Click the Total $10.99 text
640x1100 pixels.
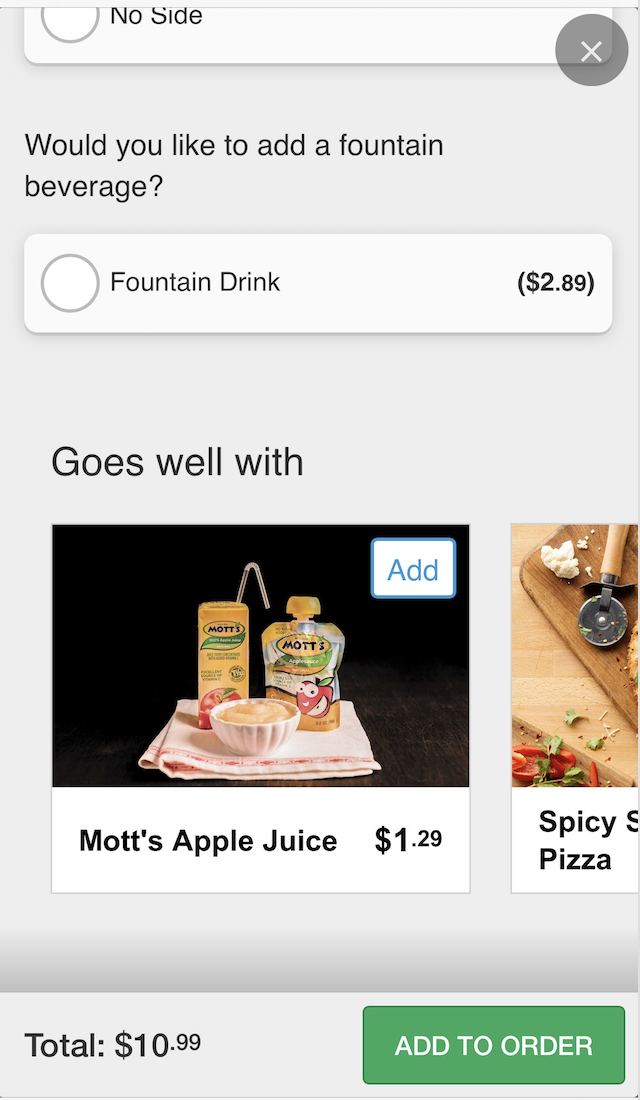click(x=112, y=1046)
